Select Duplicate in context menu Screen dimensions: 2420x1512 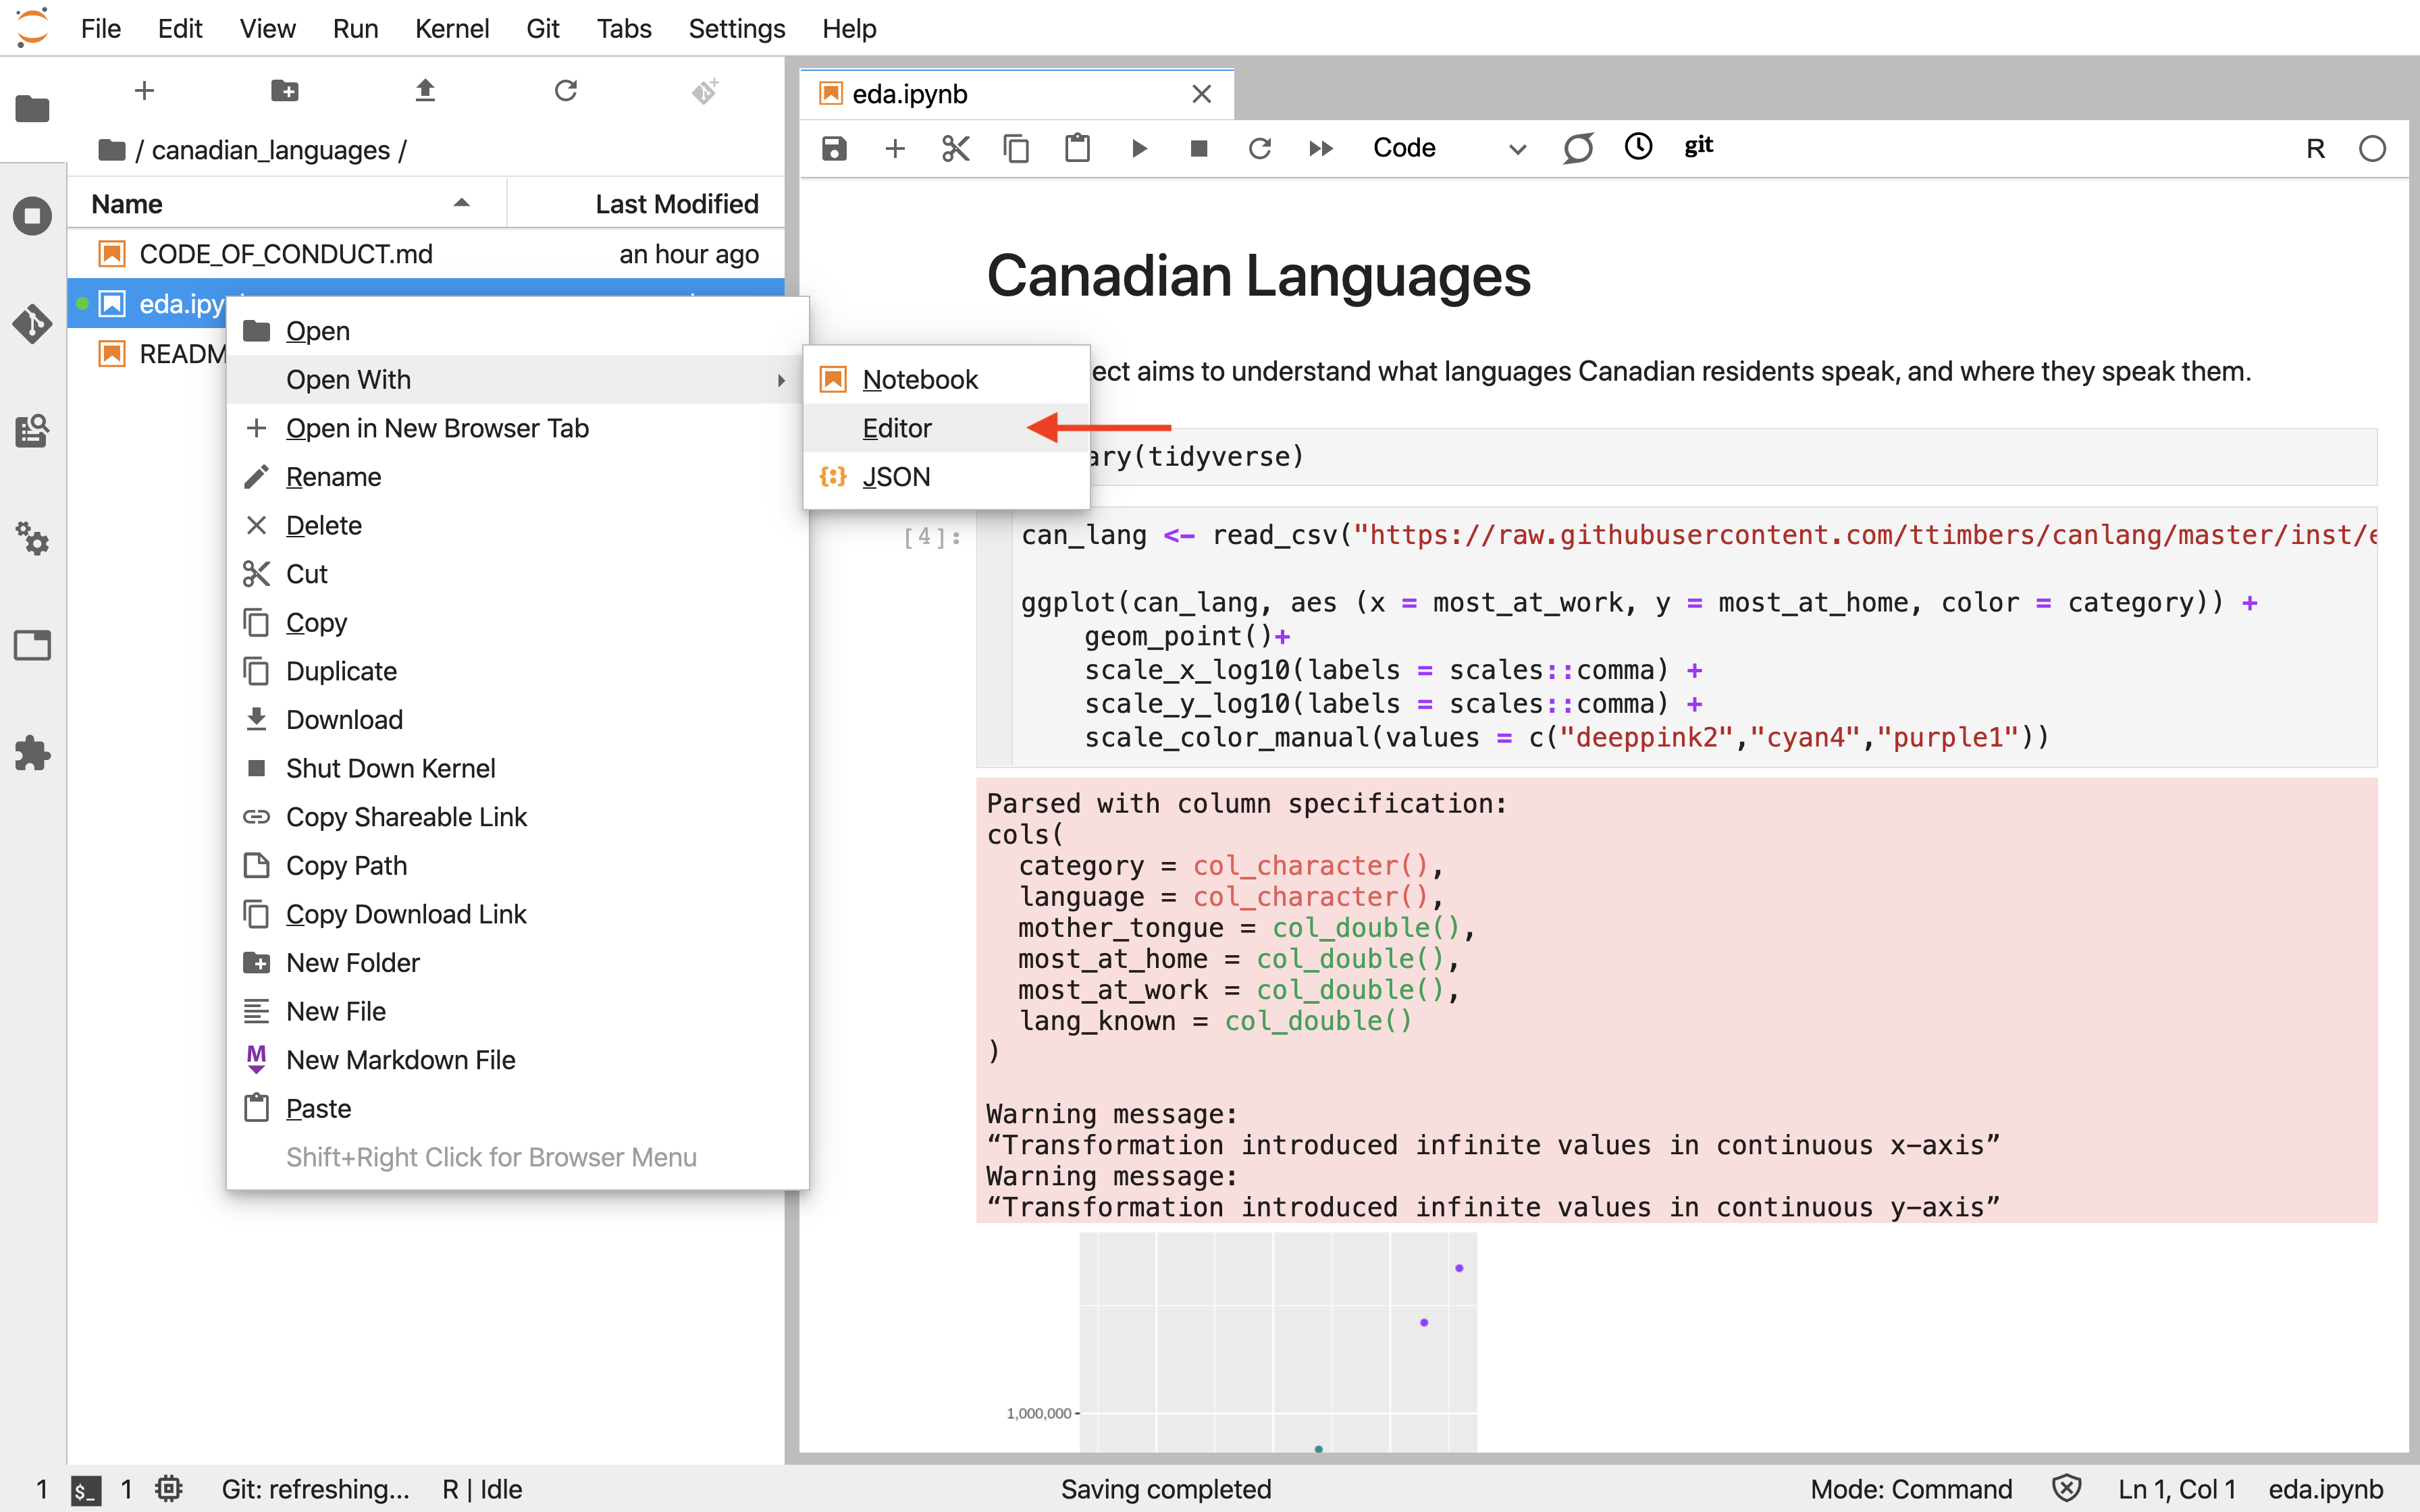[517, 671]
